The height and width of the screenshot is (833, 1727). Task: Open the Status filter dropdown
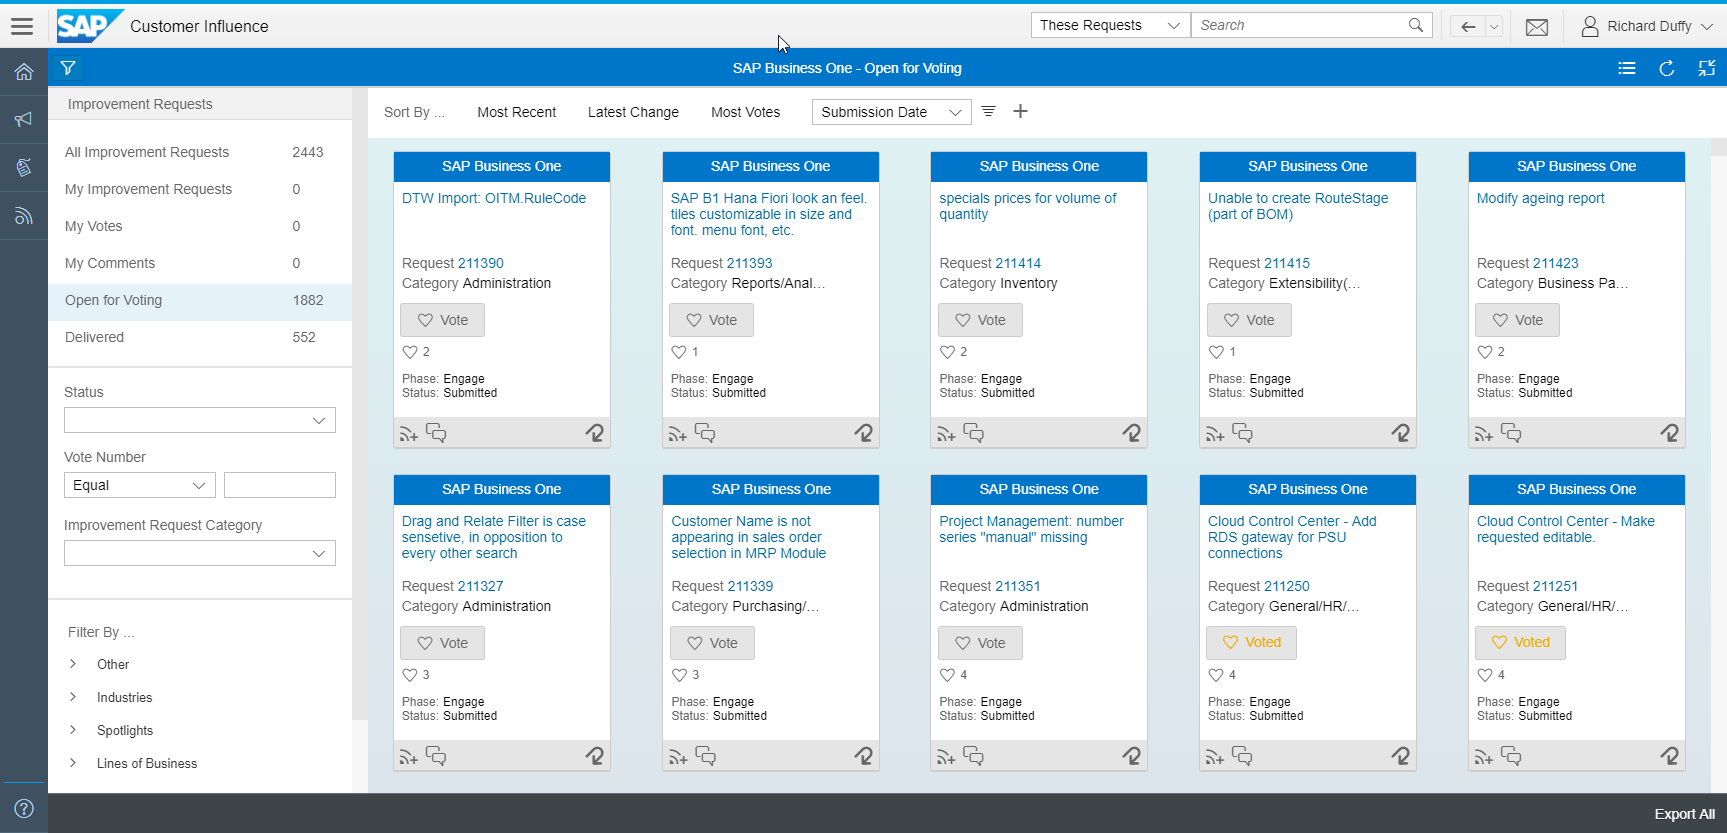tap(200, 420)
